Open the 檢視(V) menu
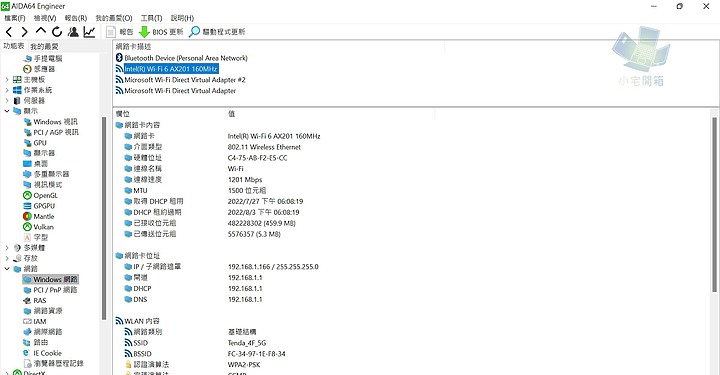 (x=45, y=18)
